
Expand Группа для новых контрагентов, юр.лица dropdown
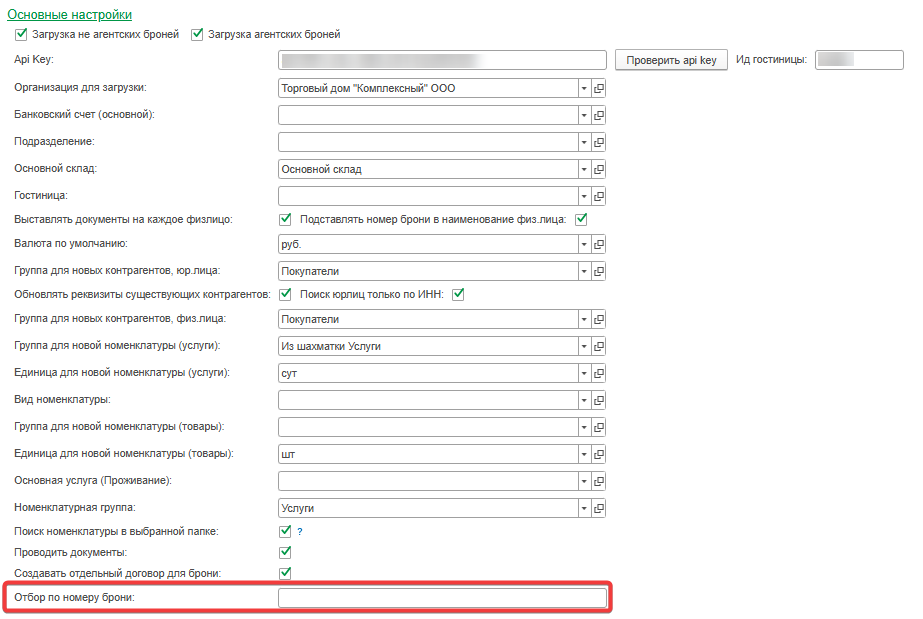[584, 271]
